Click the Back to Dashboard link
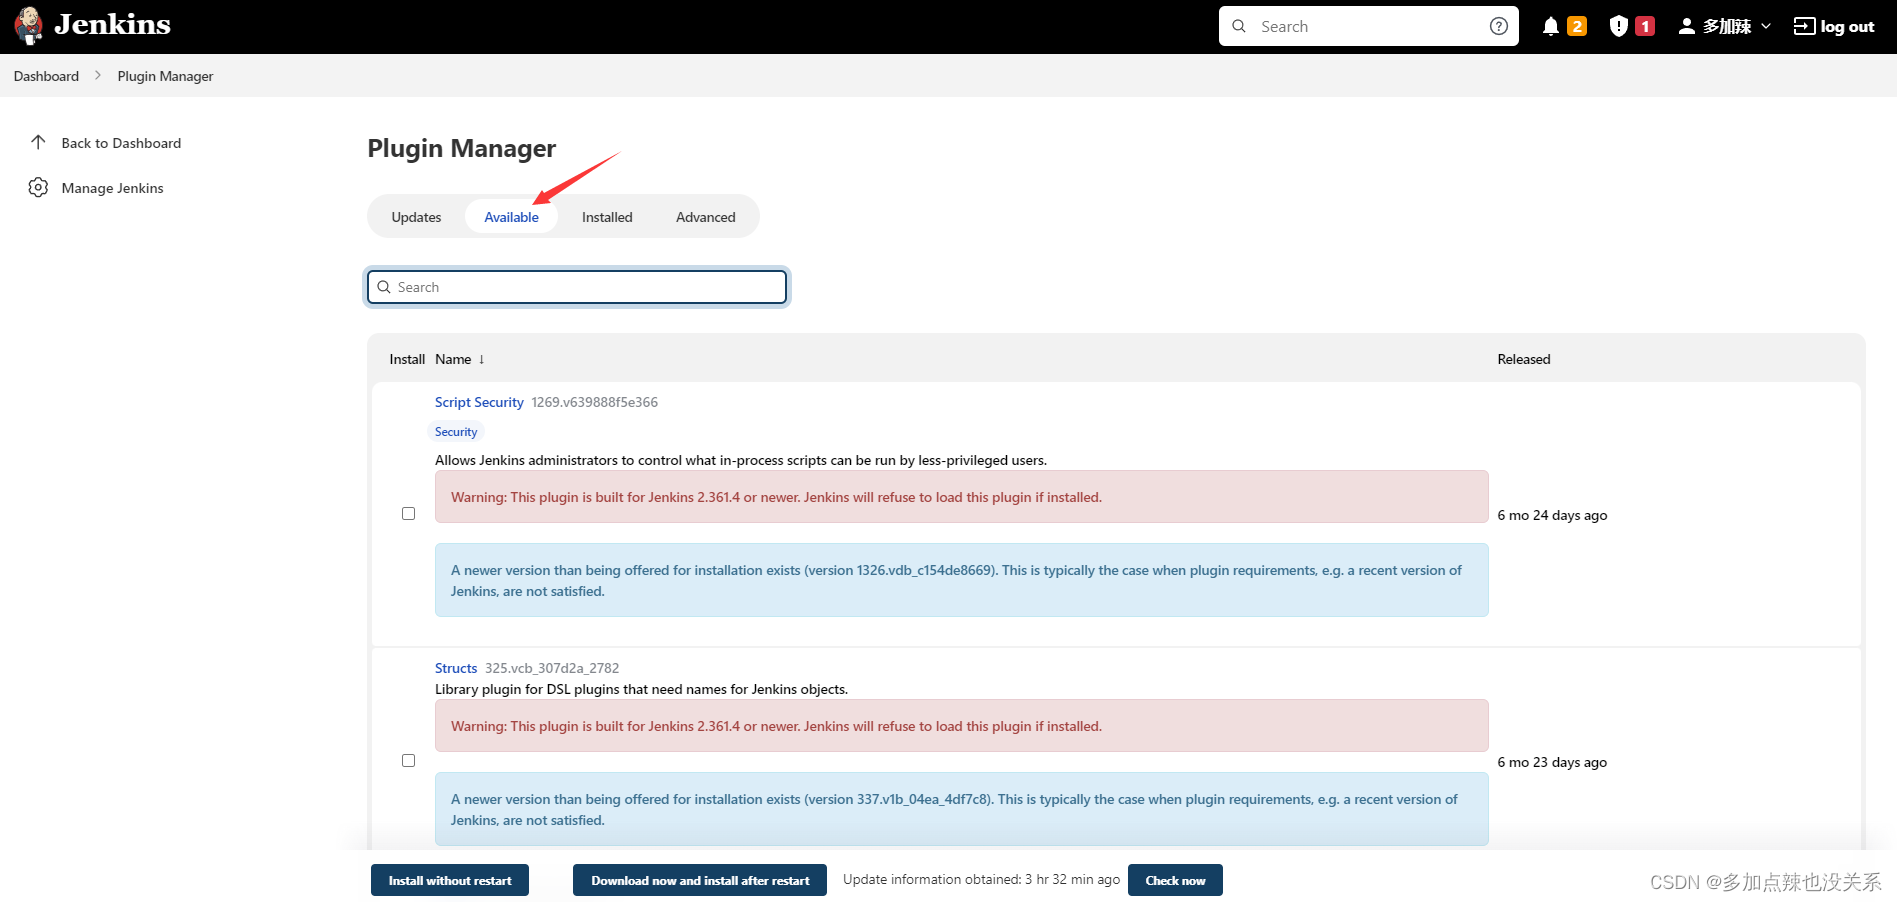The image size is (1897, 902). (121, 143)
